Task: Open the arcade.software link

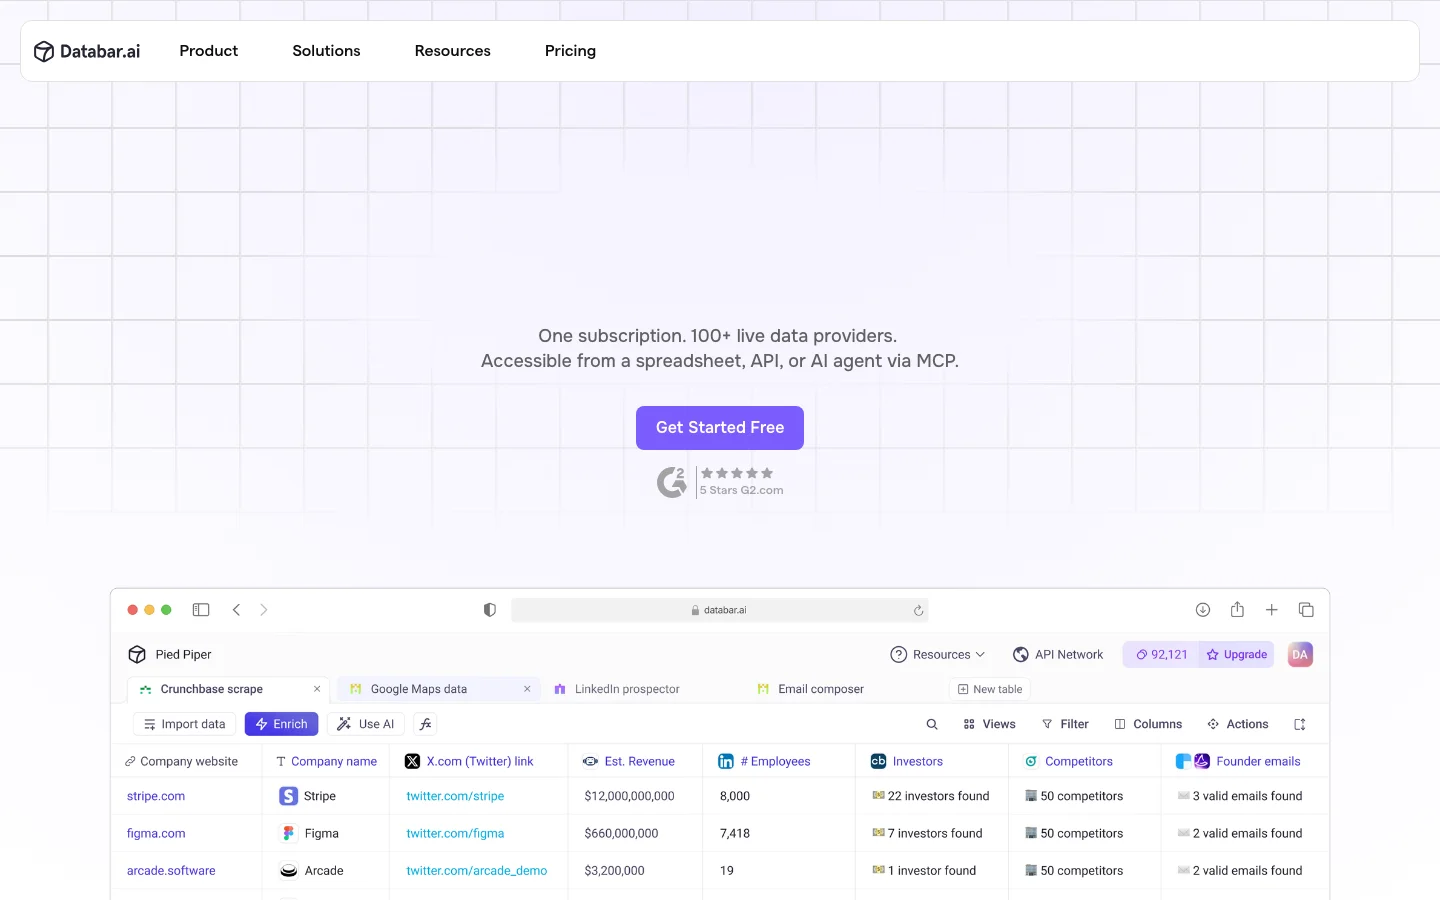Action: [171, 871]
